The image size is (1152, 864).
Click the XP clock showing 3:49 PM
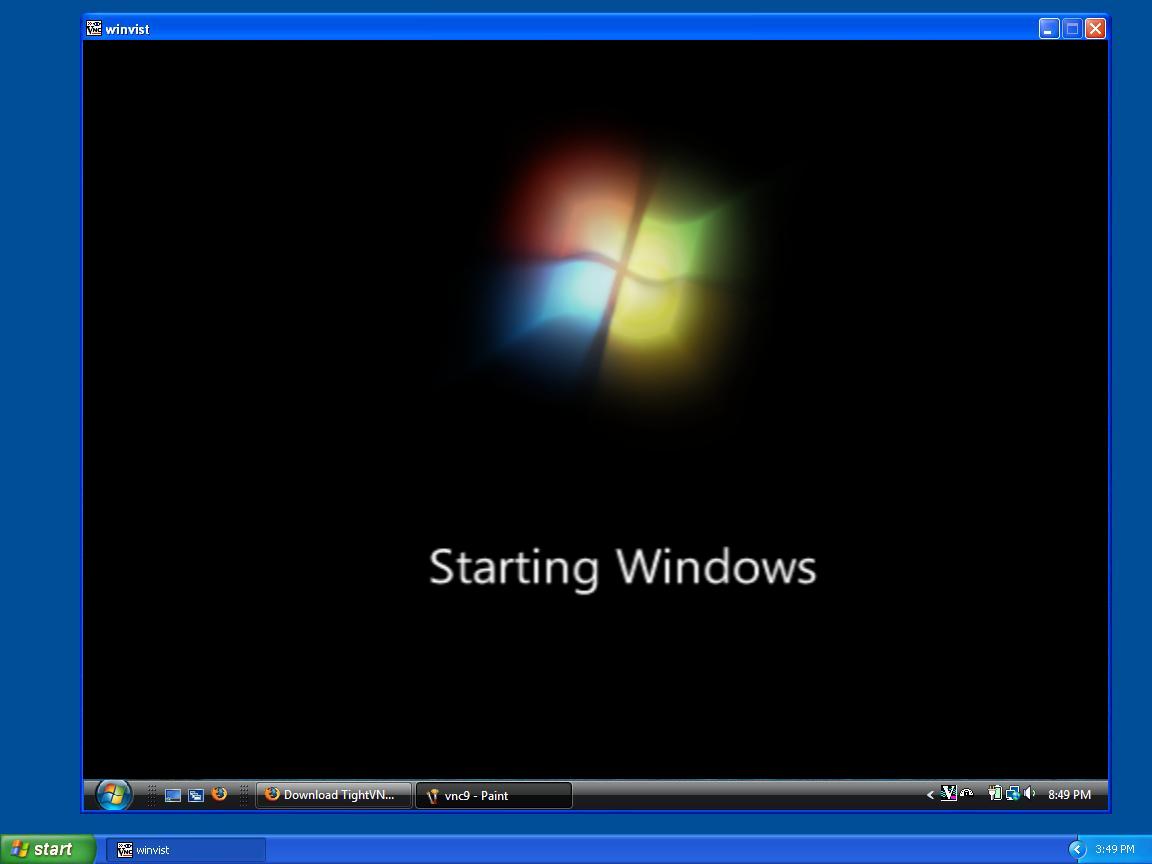[1115, 850]
